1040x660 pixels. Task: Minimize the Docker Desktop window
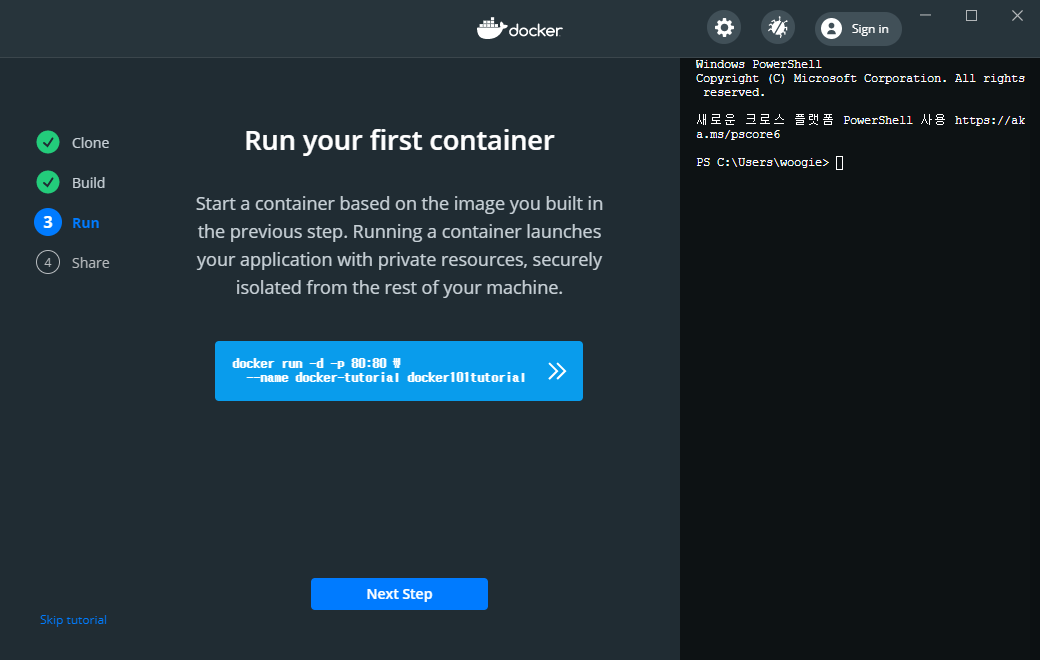point(925,15)
